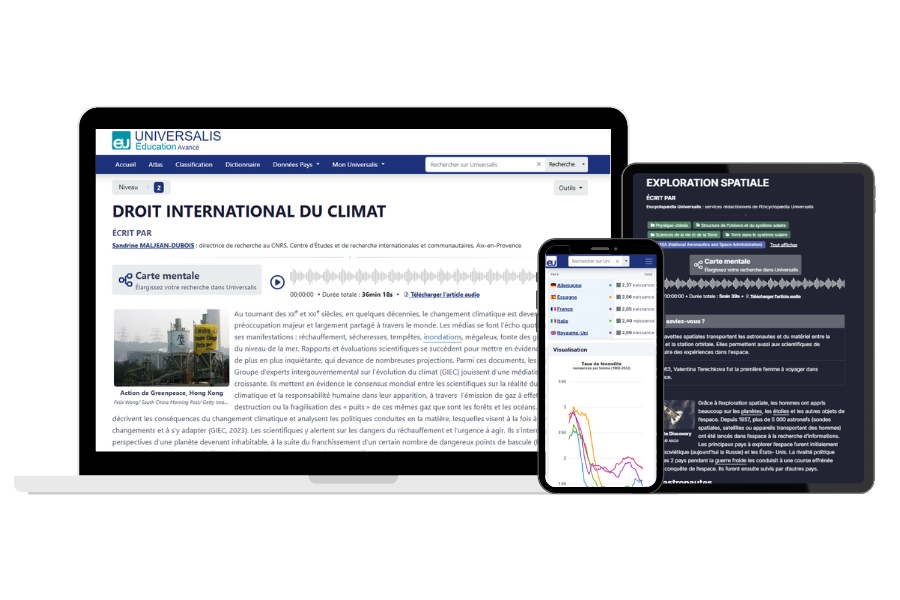The height and width of the screenshot is (600, 900).
Task: Open the Mon Universalis dropdown
Action: click(357, 163)
